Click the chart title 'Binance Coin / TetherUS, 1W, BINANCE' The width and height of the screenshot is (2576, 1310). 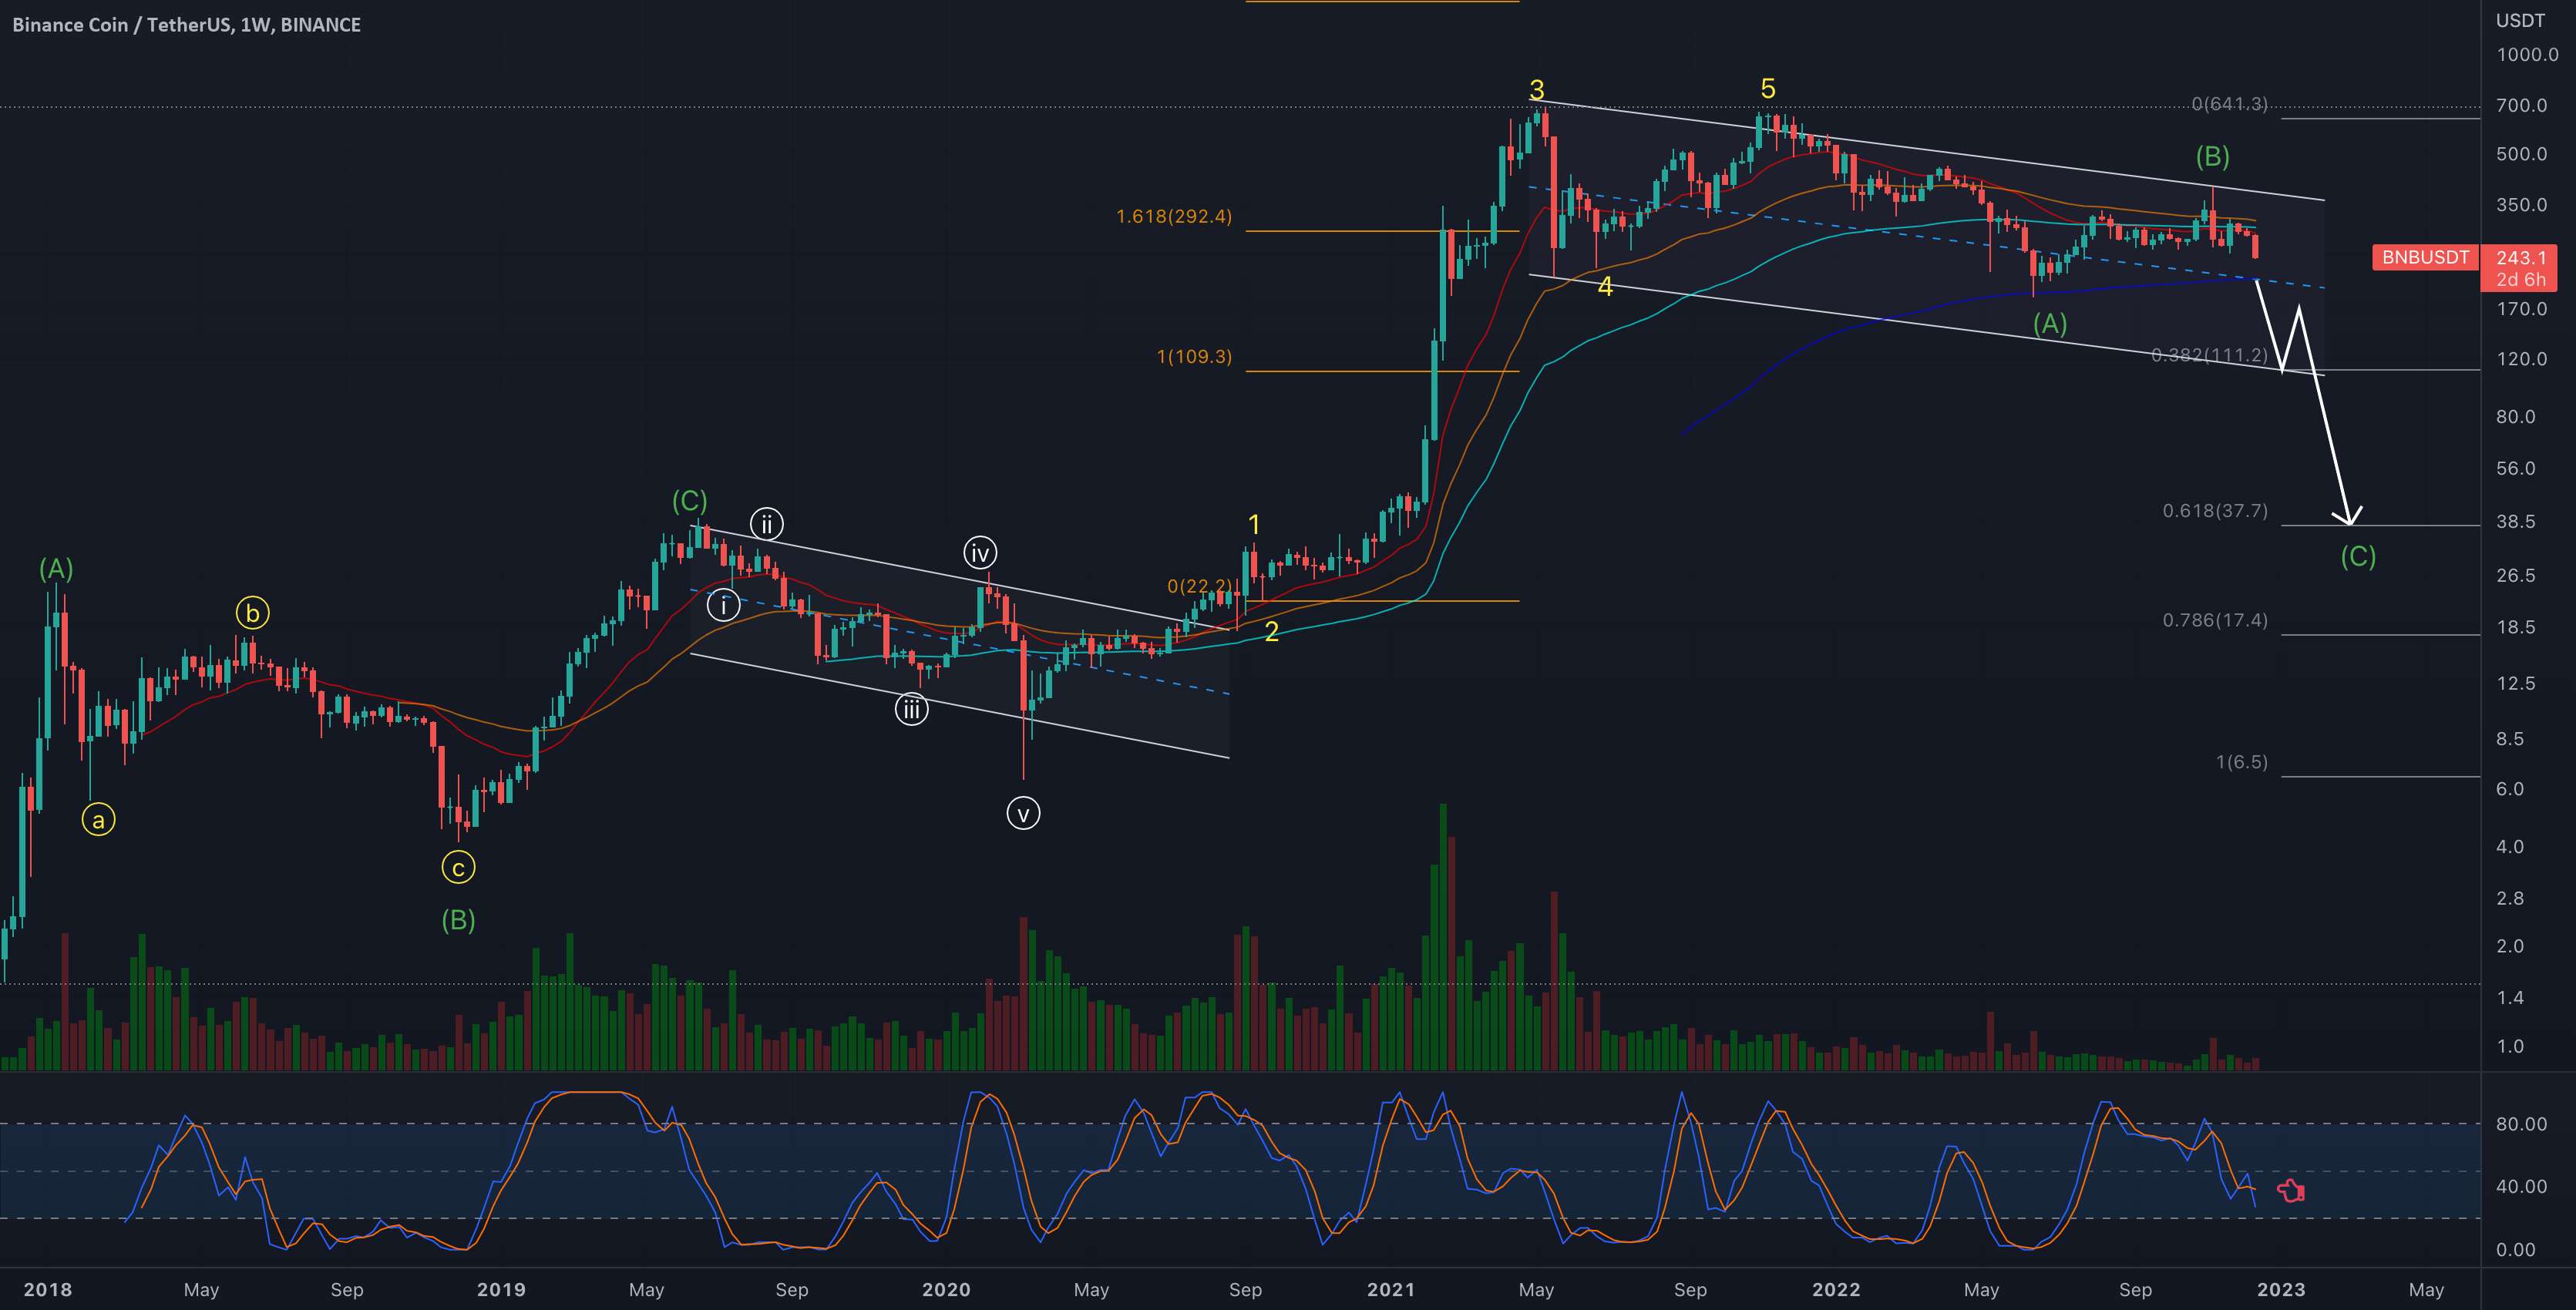click(x=186, y=25)
